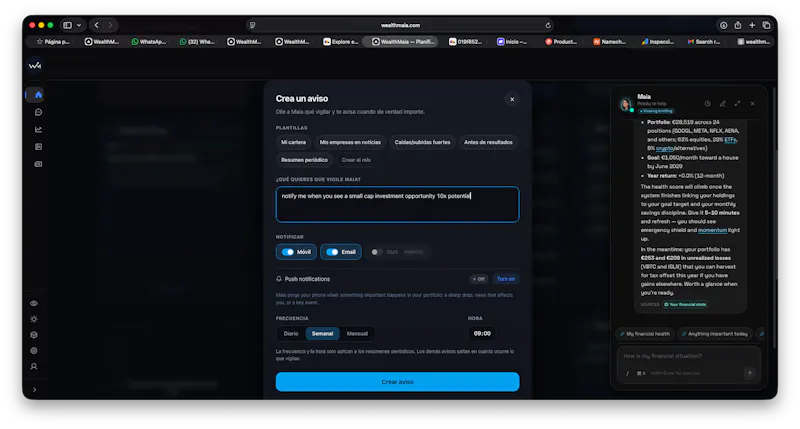Click the alert description text field

397,205
